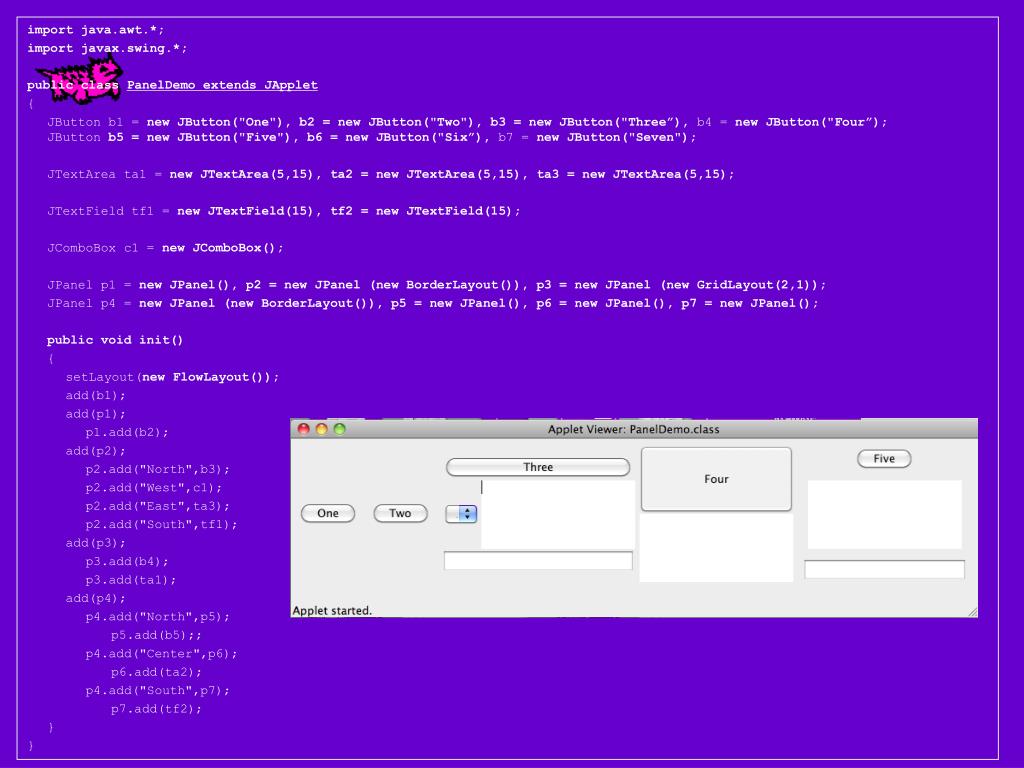Image resolution: width=1024 pixels, height=768 pixels.
Task: Click the "p3.add(ta1);" code line
Action: point(131,579)
